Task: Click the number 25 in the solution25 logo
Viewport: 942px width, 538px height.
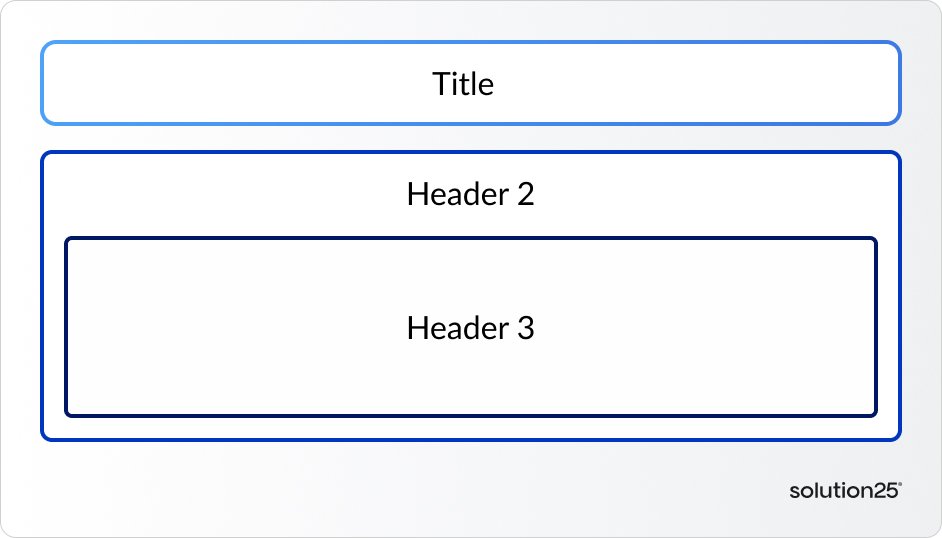Action: 885,490
